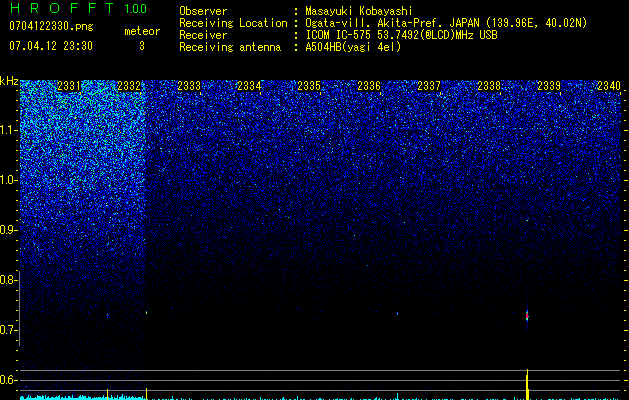The width and height of the screenshot is (629, 400).
Task: Click the observer name Masayuki Kobayashi
Action: (x=359, y=11)
